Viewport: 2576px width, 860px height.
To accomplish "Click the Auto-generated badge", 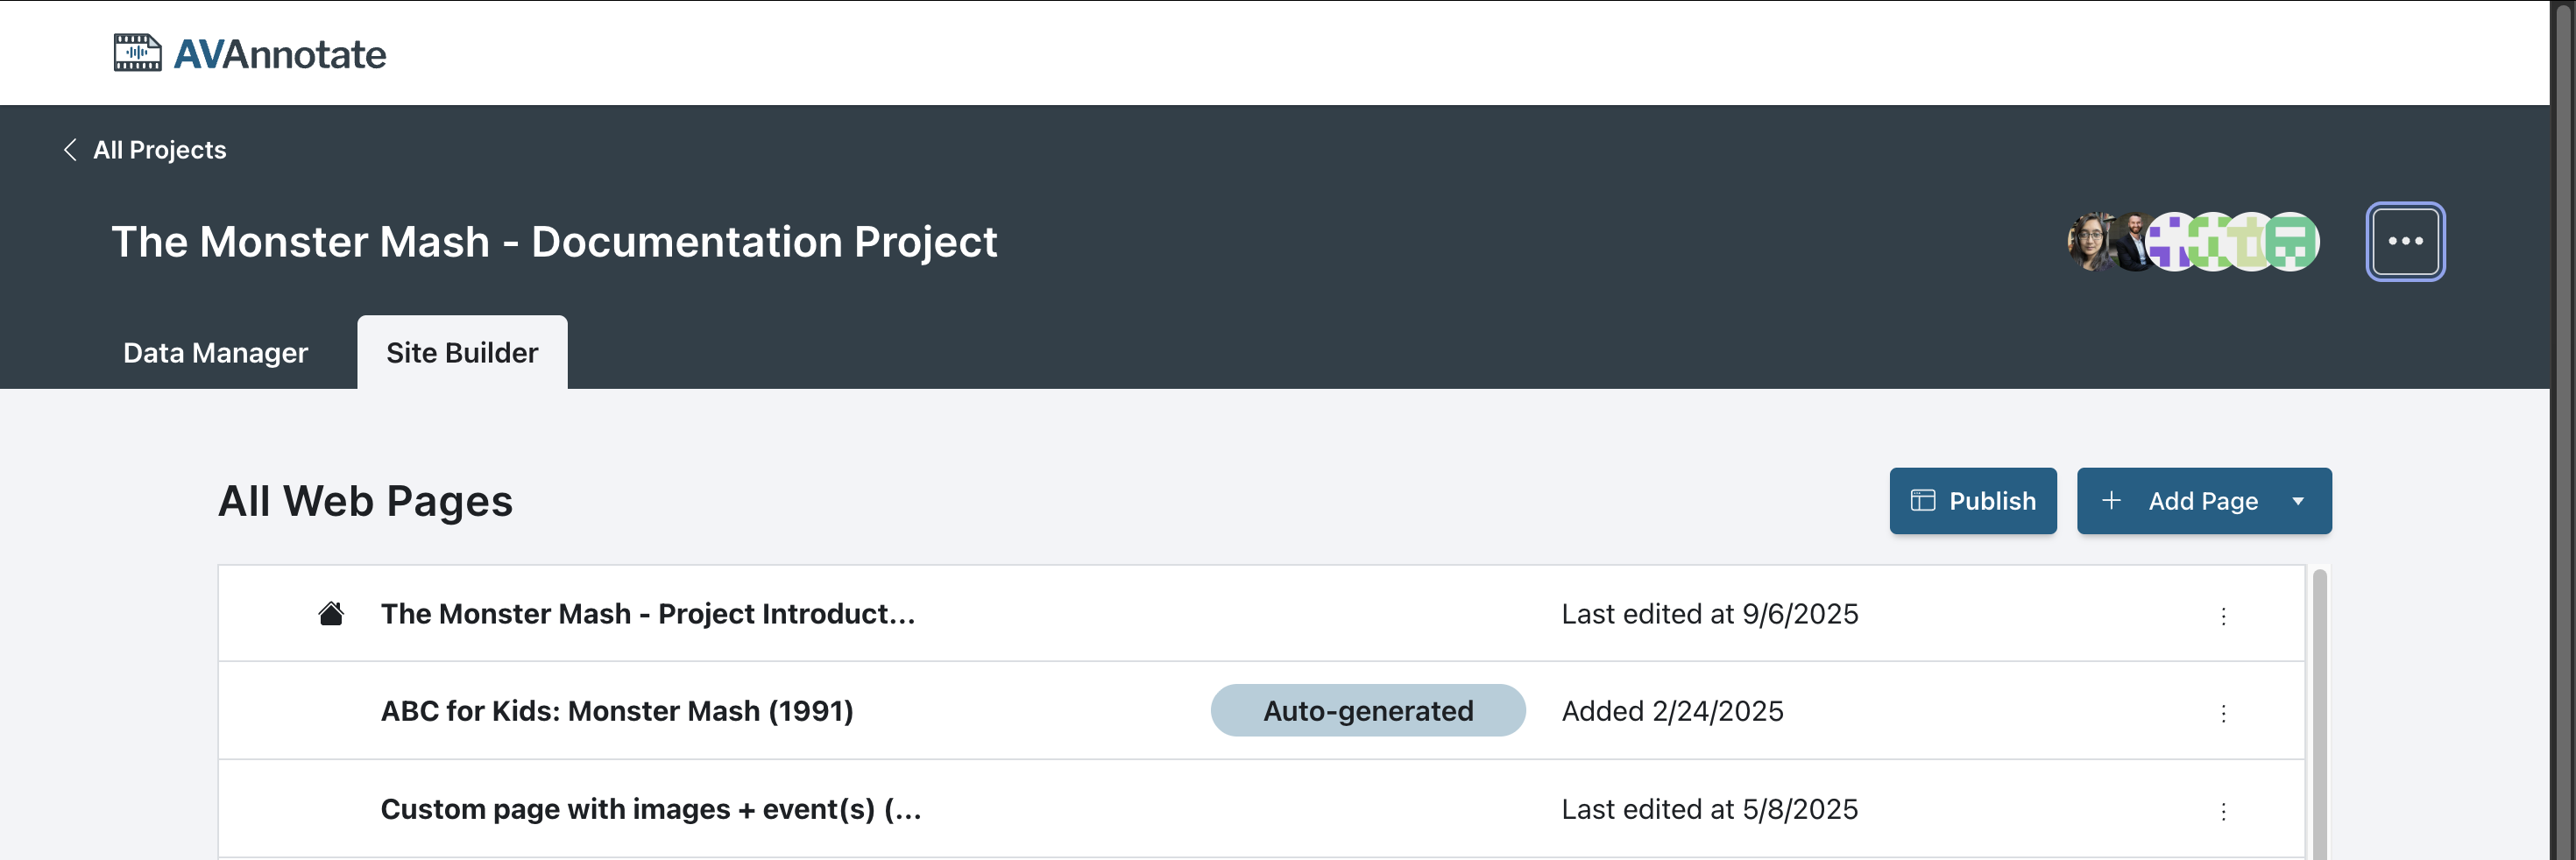I will [1367, 711].
